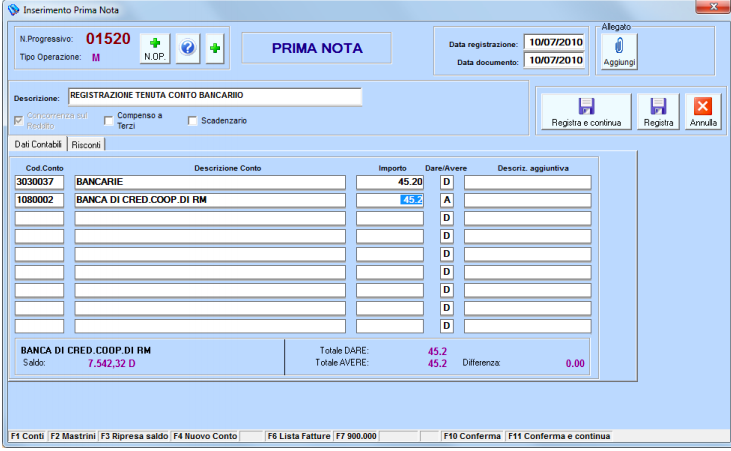The width and height of the screenshot is (731, 451).
Task: Click the Tipo Operazione value M
Action: coord(96,57)
